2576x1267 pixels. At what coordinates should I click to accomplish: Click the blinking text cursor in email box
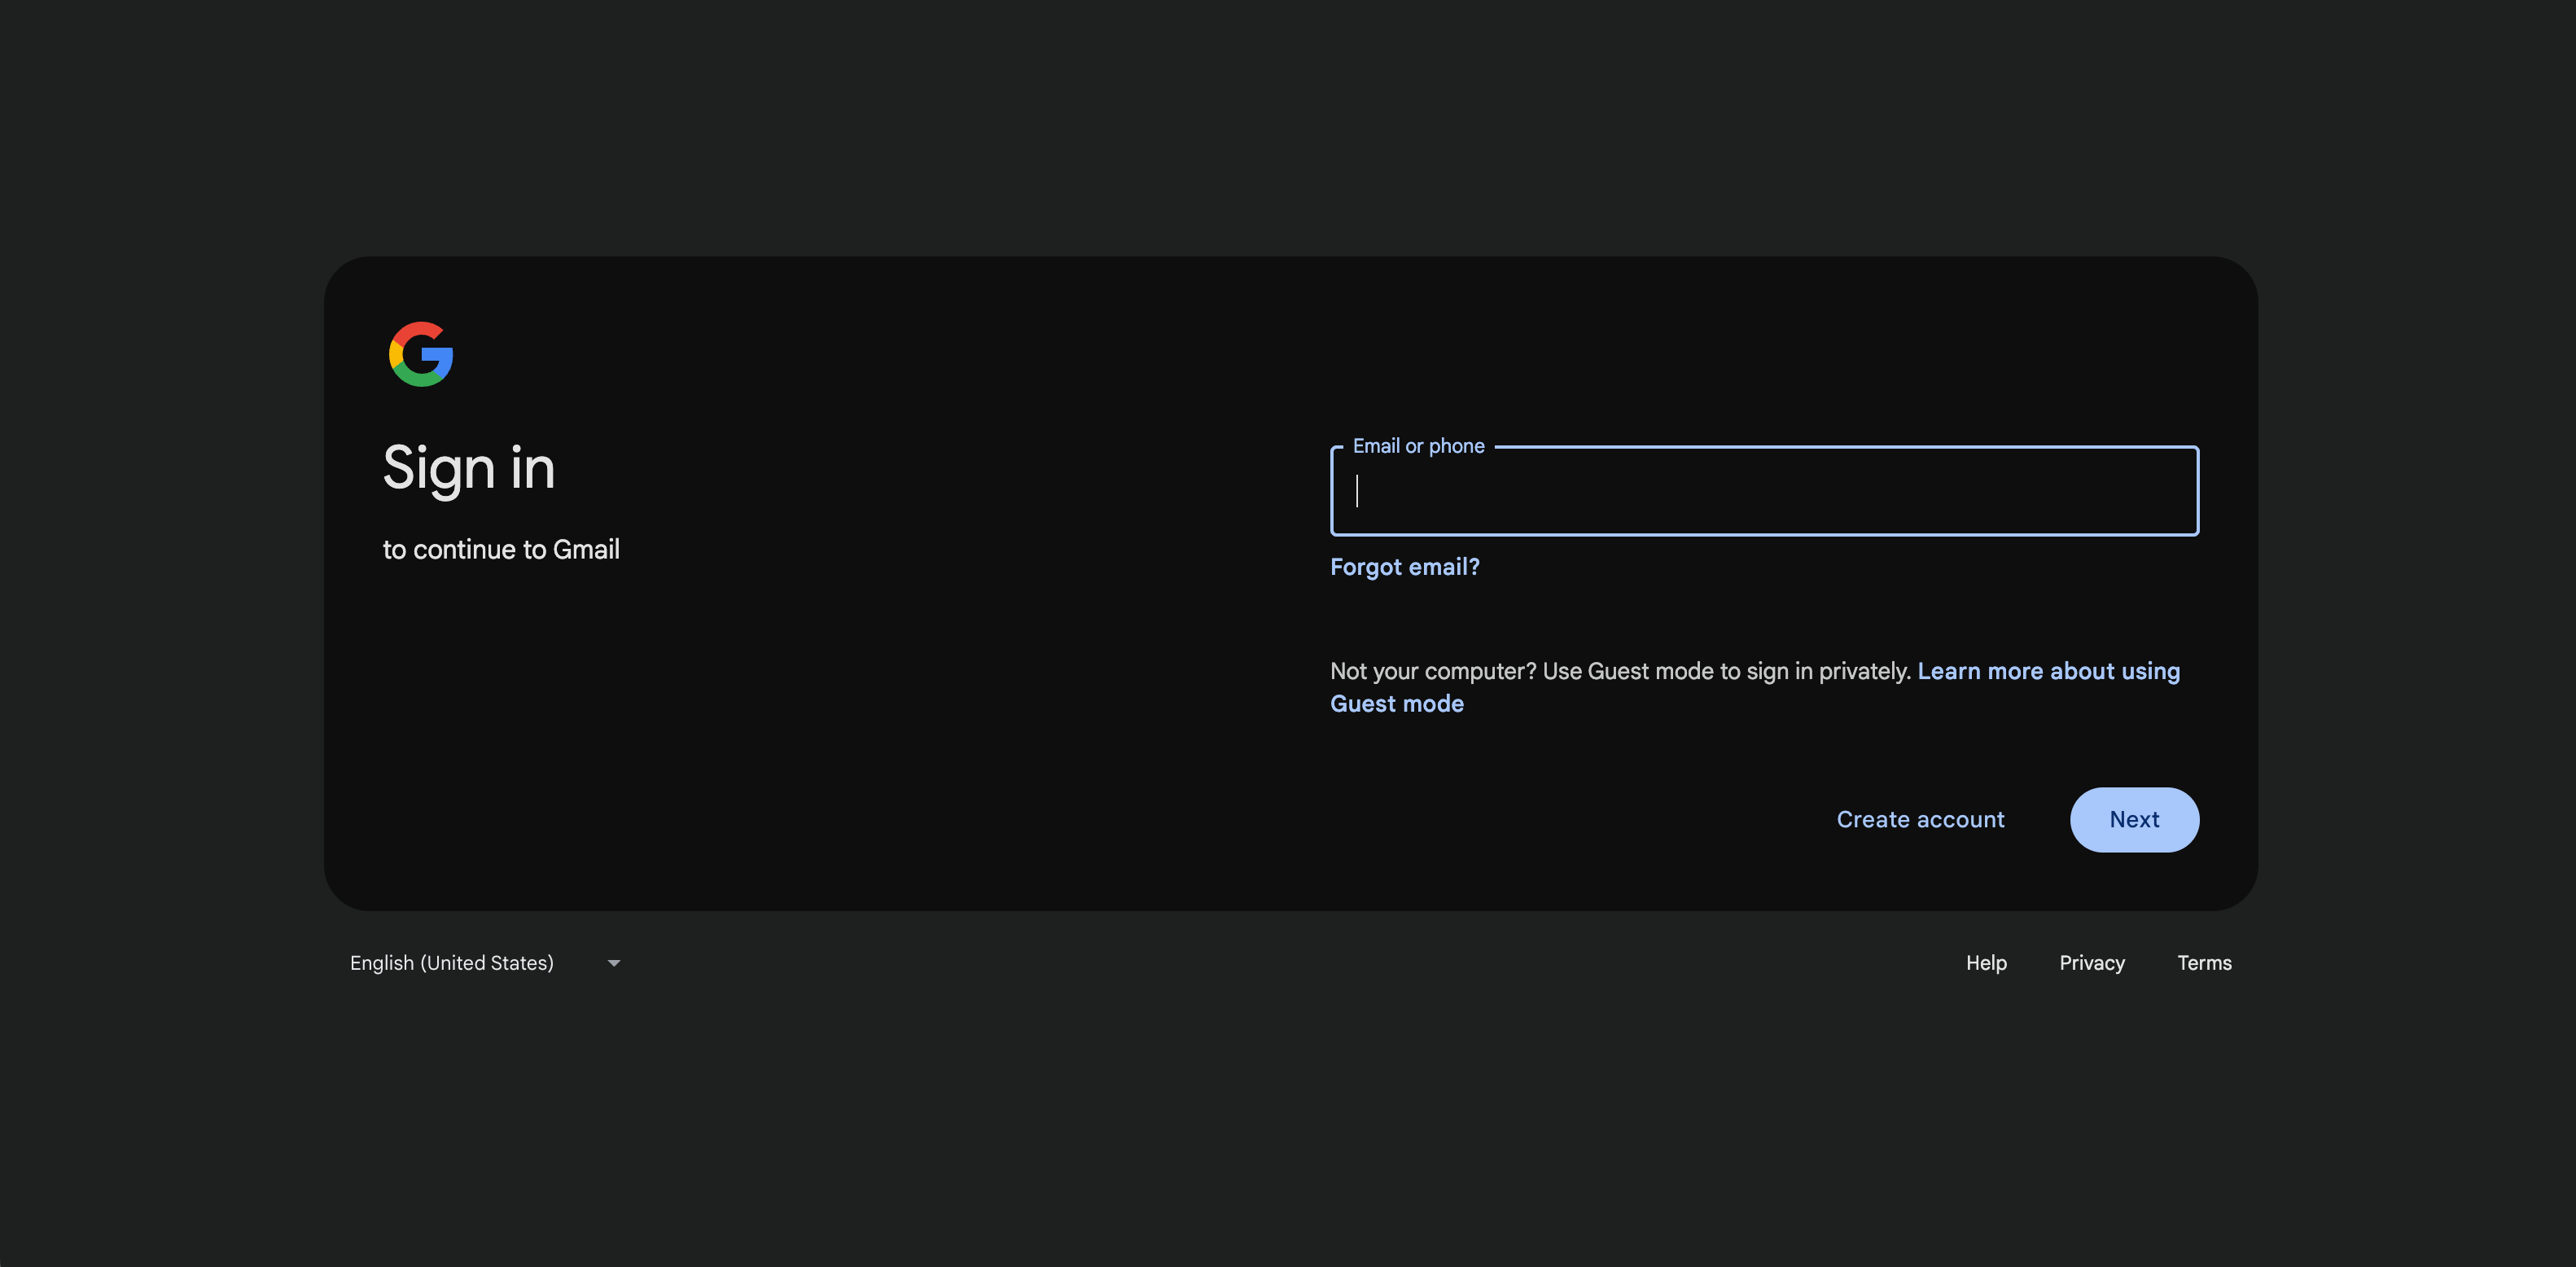[x=1357, y=491]
